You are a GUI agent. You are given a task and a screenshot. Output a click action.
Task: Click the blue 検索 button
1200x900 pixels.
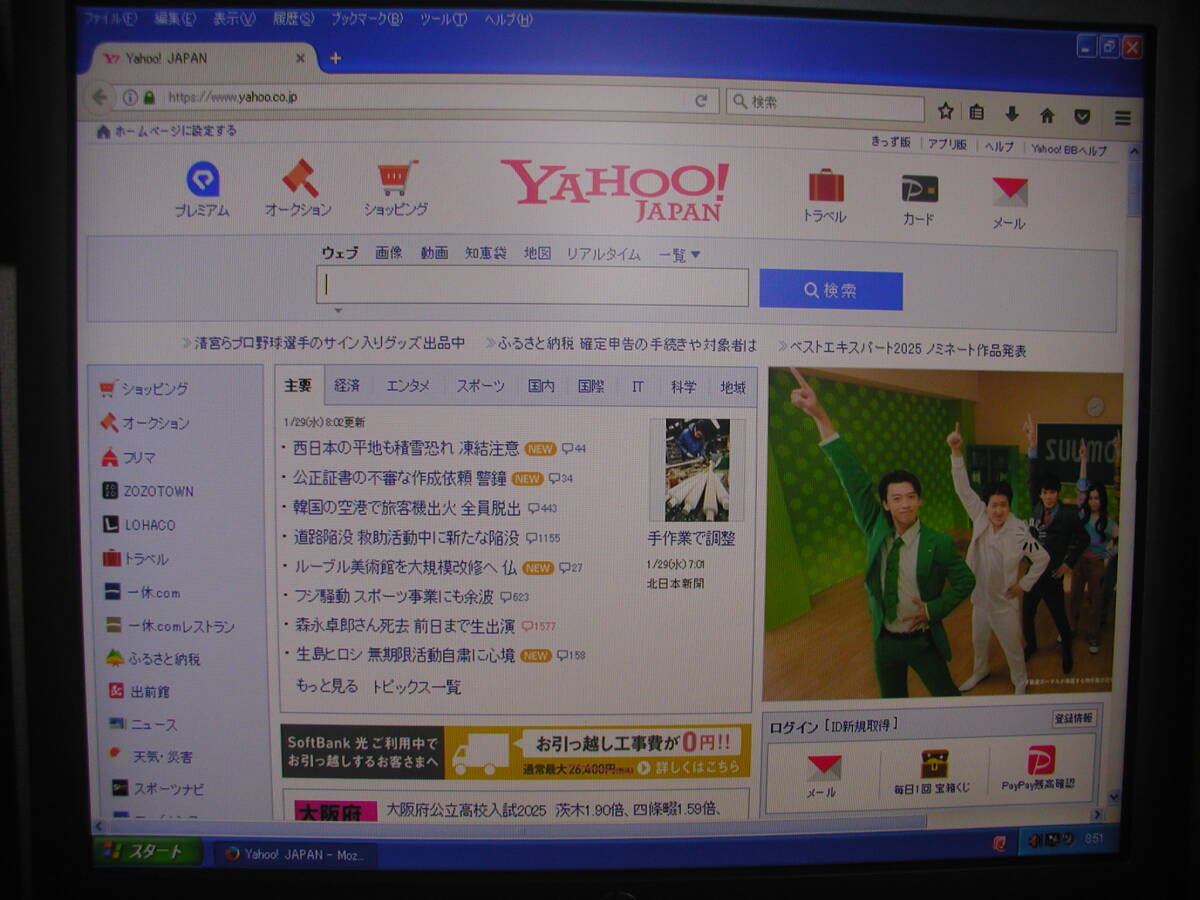pyautogui.click(x=831, y=290)
